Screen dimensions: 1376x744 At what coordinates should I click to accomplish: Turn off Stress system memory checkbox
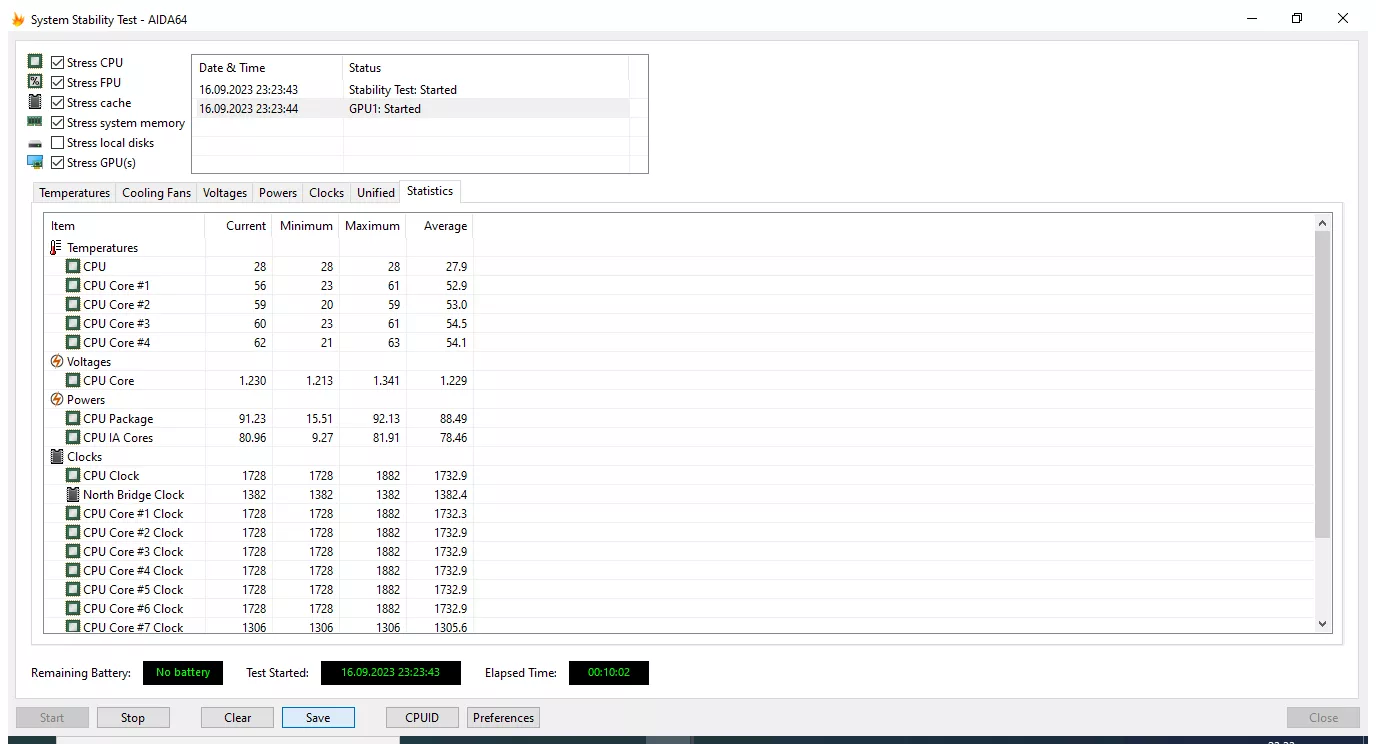(58, 122)
